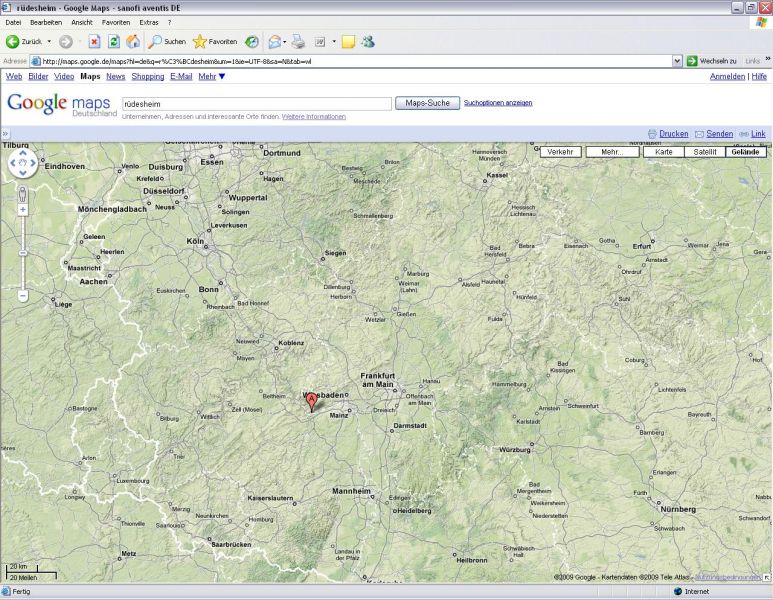Click the Messenger people toolbar icon
The image size is (773, 600).
click(x=368, y=42)
